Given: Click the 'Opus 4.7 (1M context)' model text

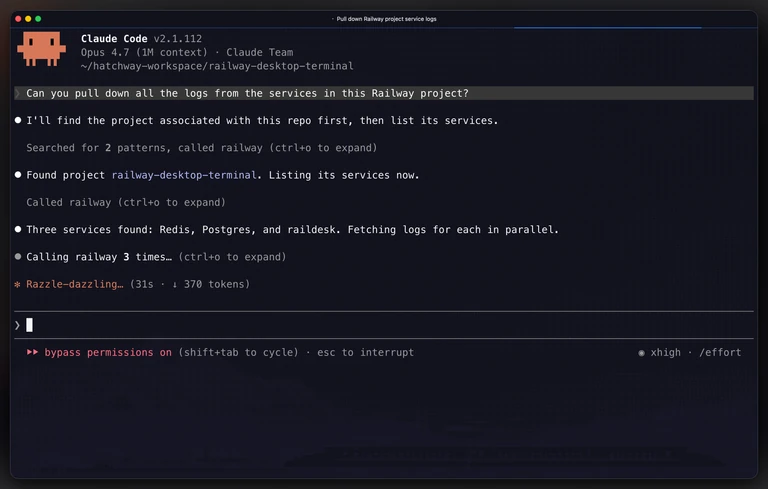Looking at the screenshot, I should pyautogui.click(x=144, y=52).
